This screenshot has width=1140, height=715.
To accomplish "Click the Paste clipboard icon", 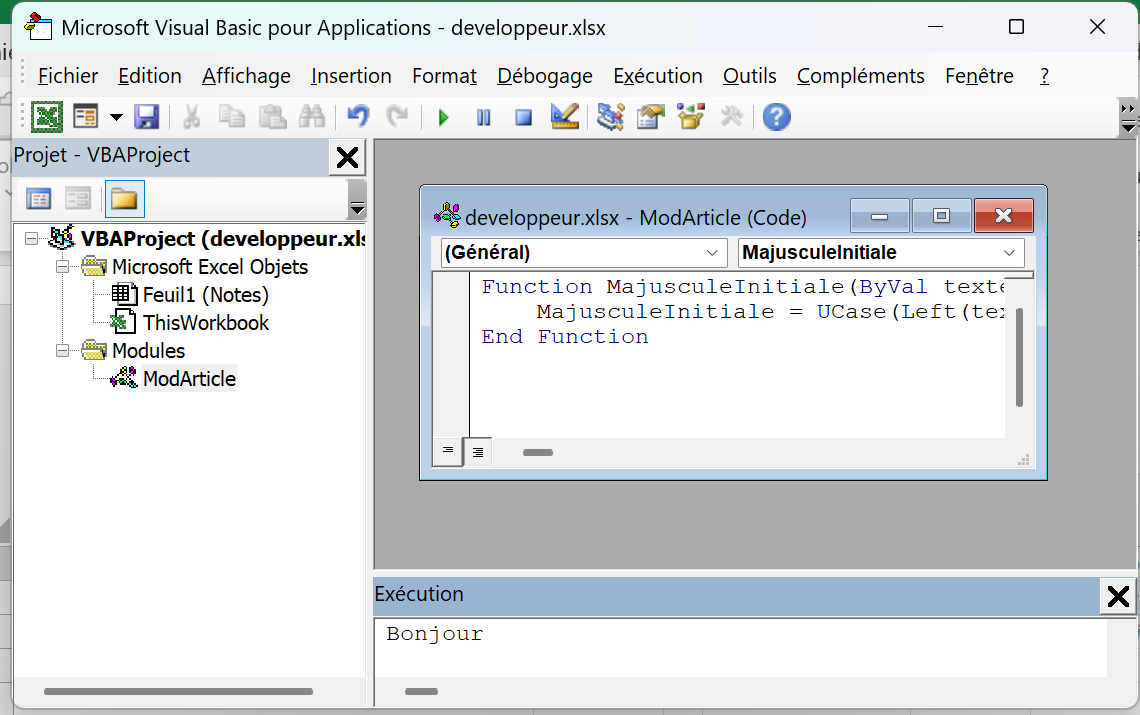I will pyautogui.click(x=273, y=117).
